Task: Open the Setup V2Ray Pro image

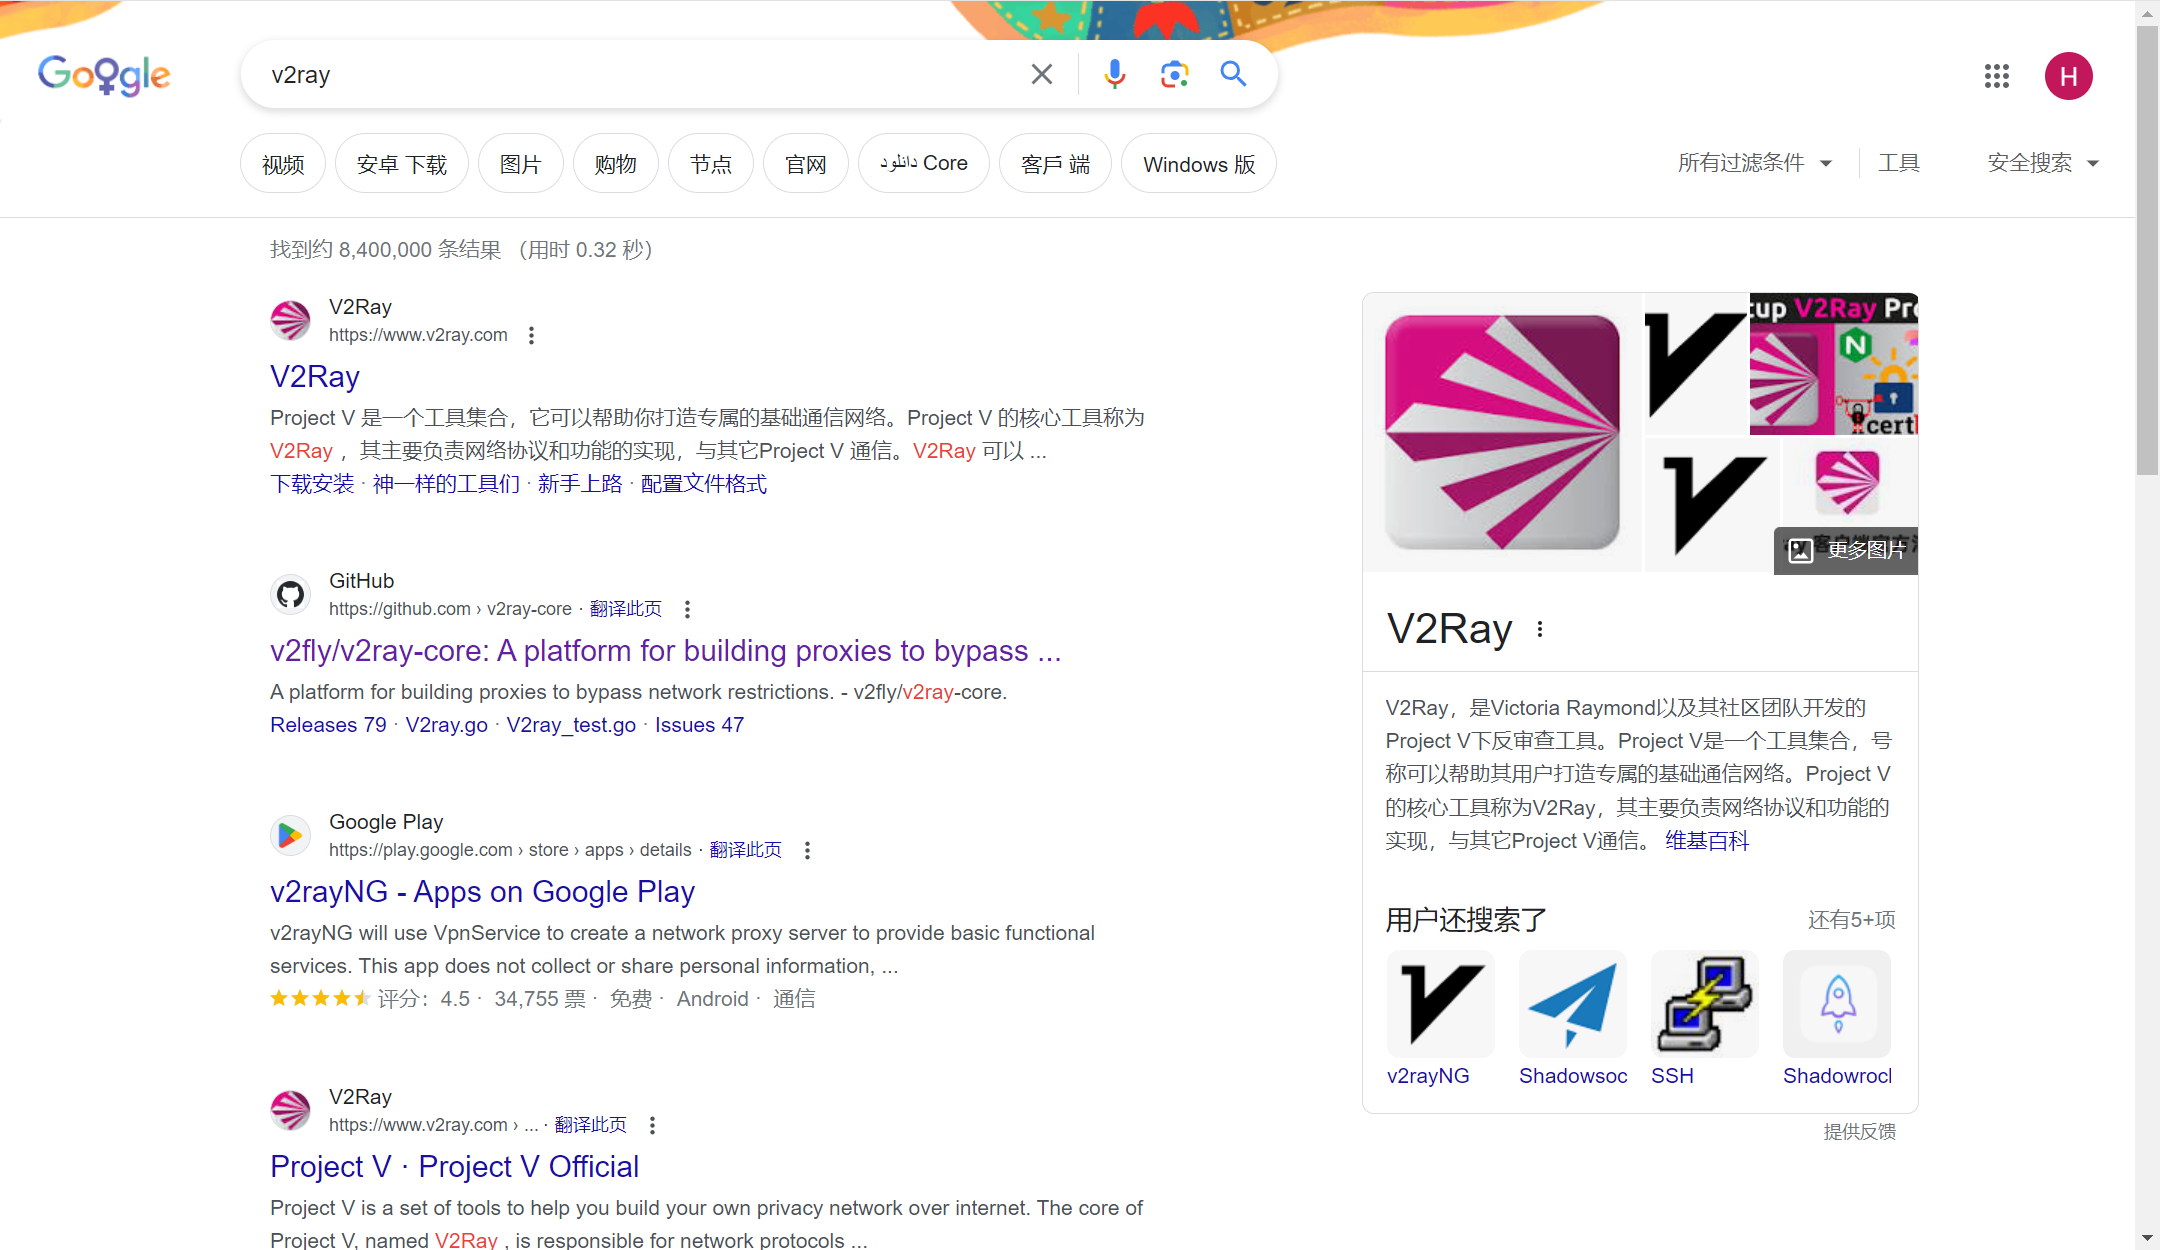Action: pyautogui.click(x=1834, y=364)
